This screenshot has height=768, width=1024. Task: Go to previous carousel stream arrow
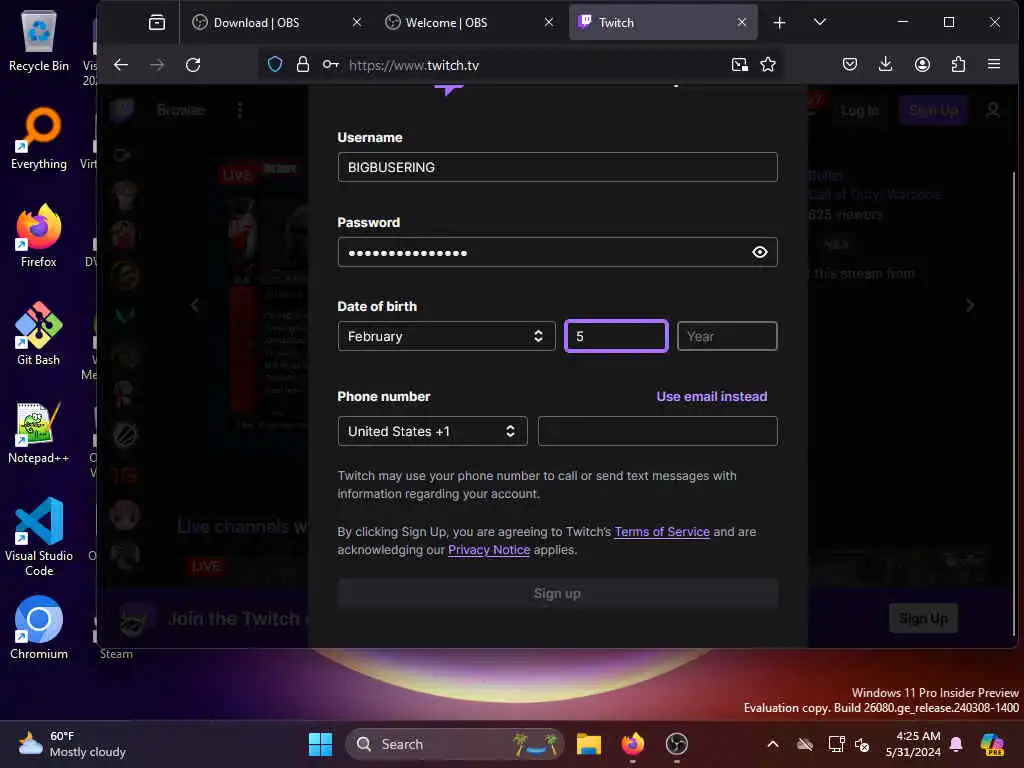tap(195, 305)
